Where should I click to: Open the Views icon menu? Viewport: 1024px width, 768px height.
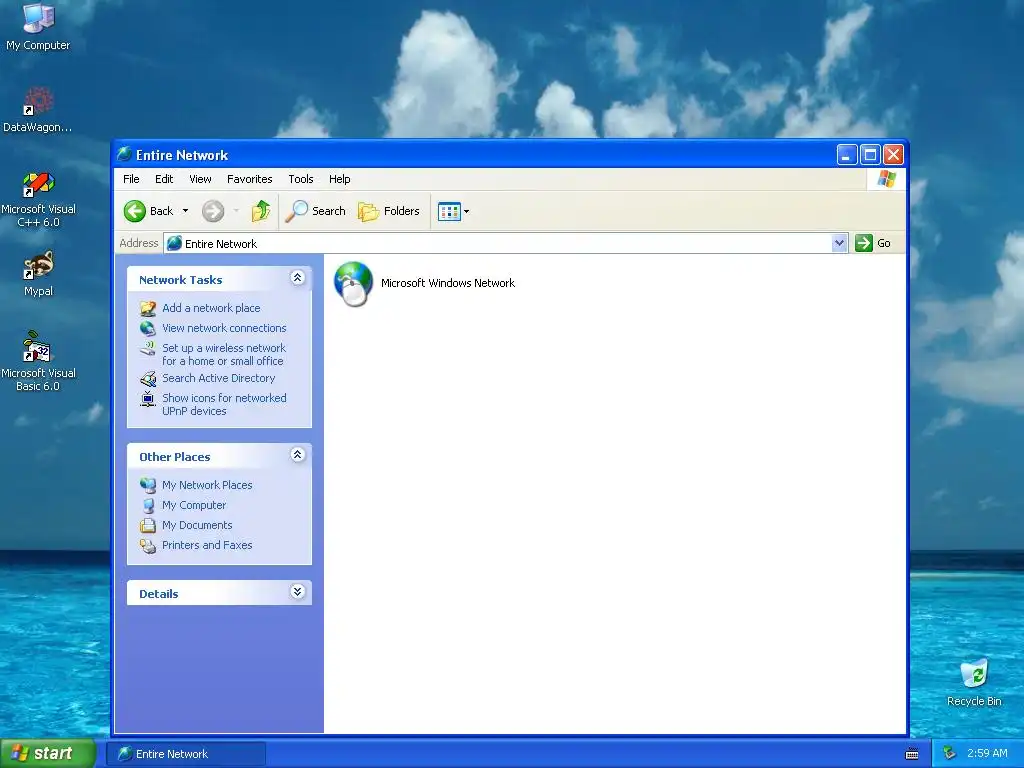449,212
